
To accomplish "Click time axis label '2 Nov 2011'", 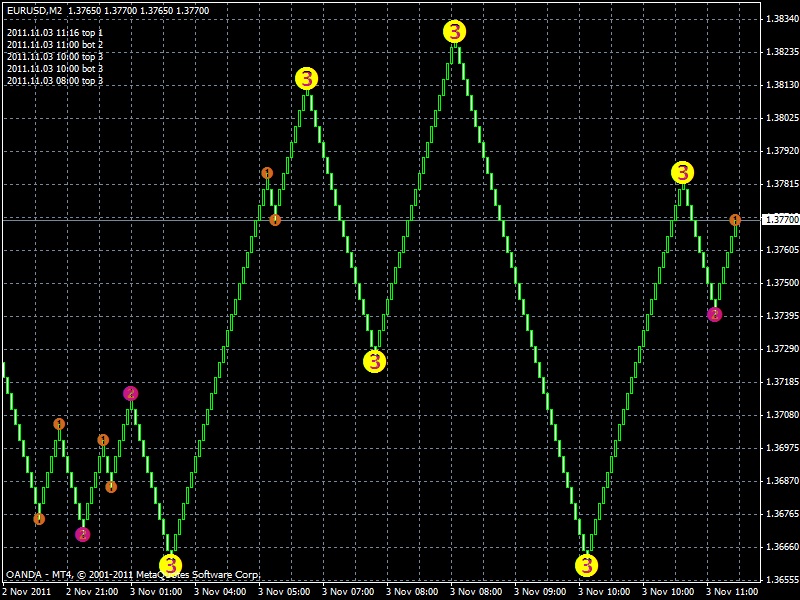I will point(27,592).
